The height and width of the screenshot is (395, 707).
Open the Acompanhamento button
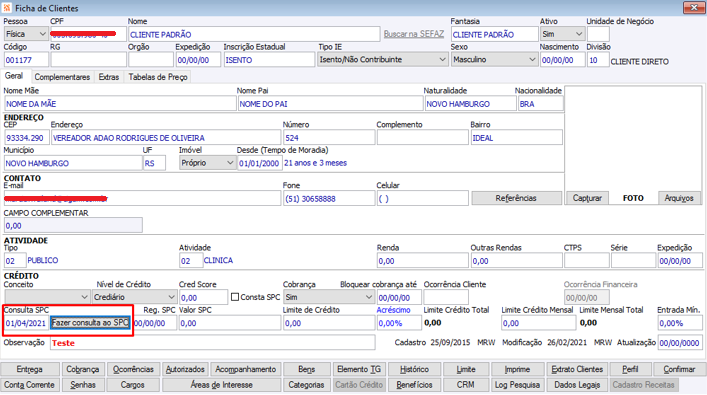pos(246,369)
